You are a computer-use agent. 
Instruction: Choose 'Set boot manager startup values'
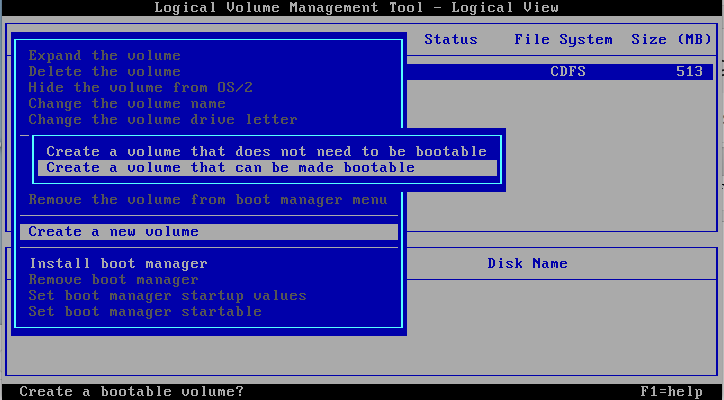[167, 296]
